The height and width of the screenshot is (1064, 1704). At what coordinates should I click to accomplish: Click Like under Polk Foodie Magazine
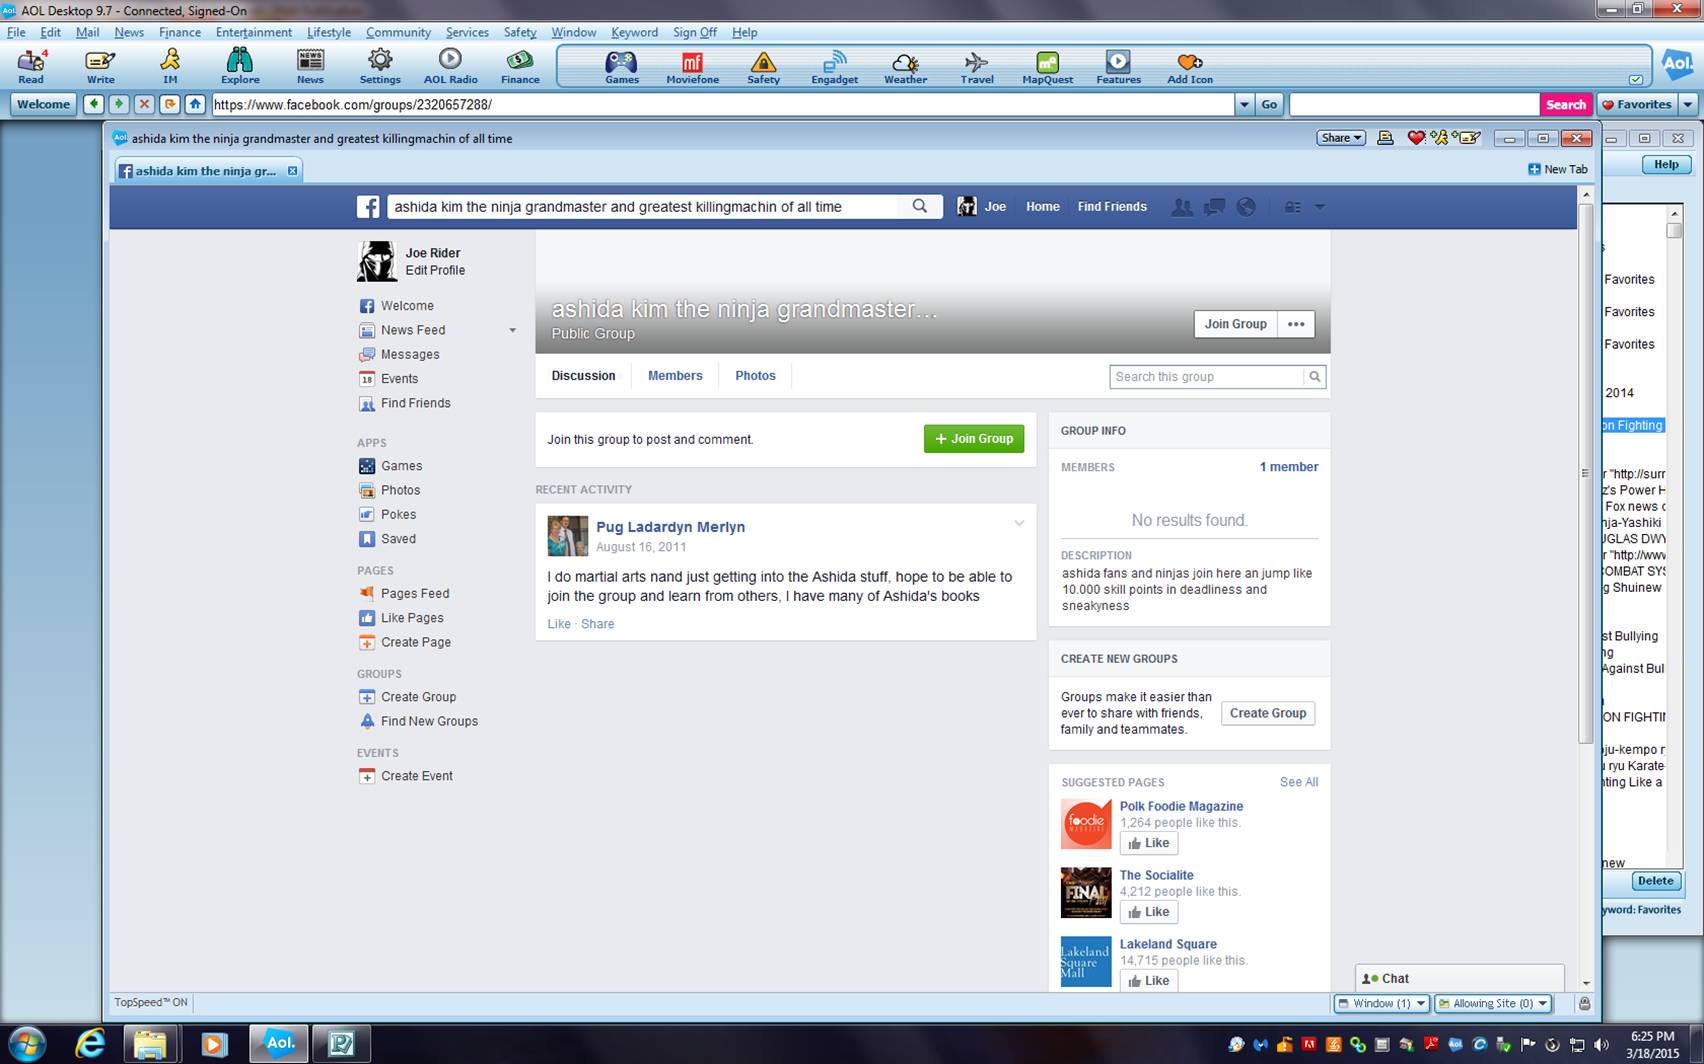tap(1148, 843)
